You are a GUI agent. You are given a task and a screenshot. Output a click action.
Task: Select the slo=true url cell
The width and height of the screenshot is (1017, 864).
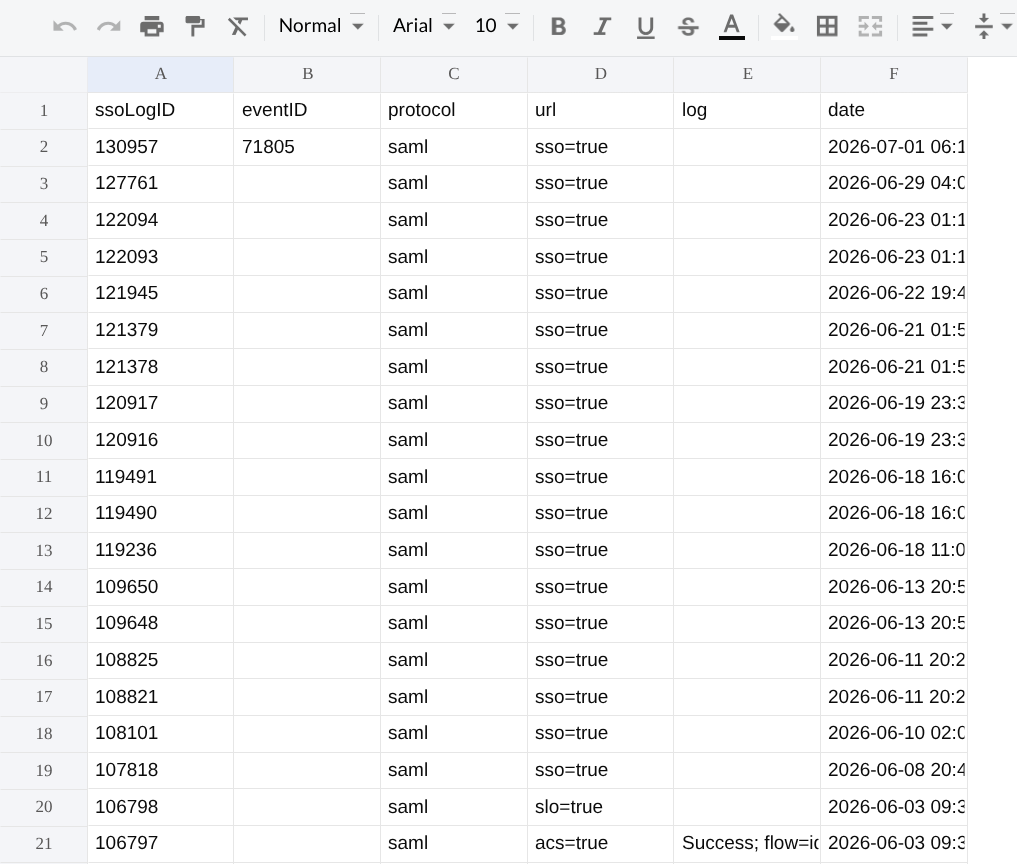601,807
